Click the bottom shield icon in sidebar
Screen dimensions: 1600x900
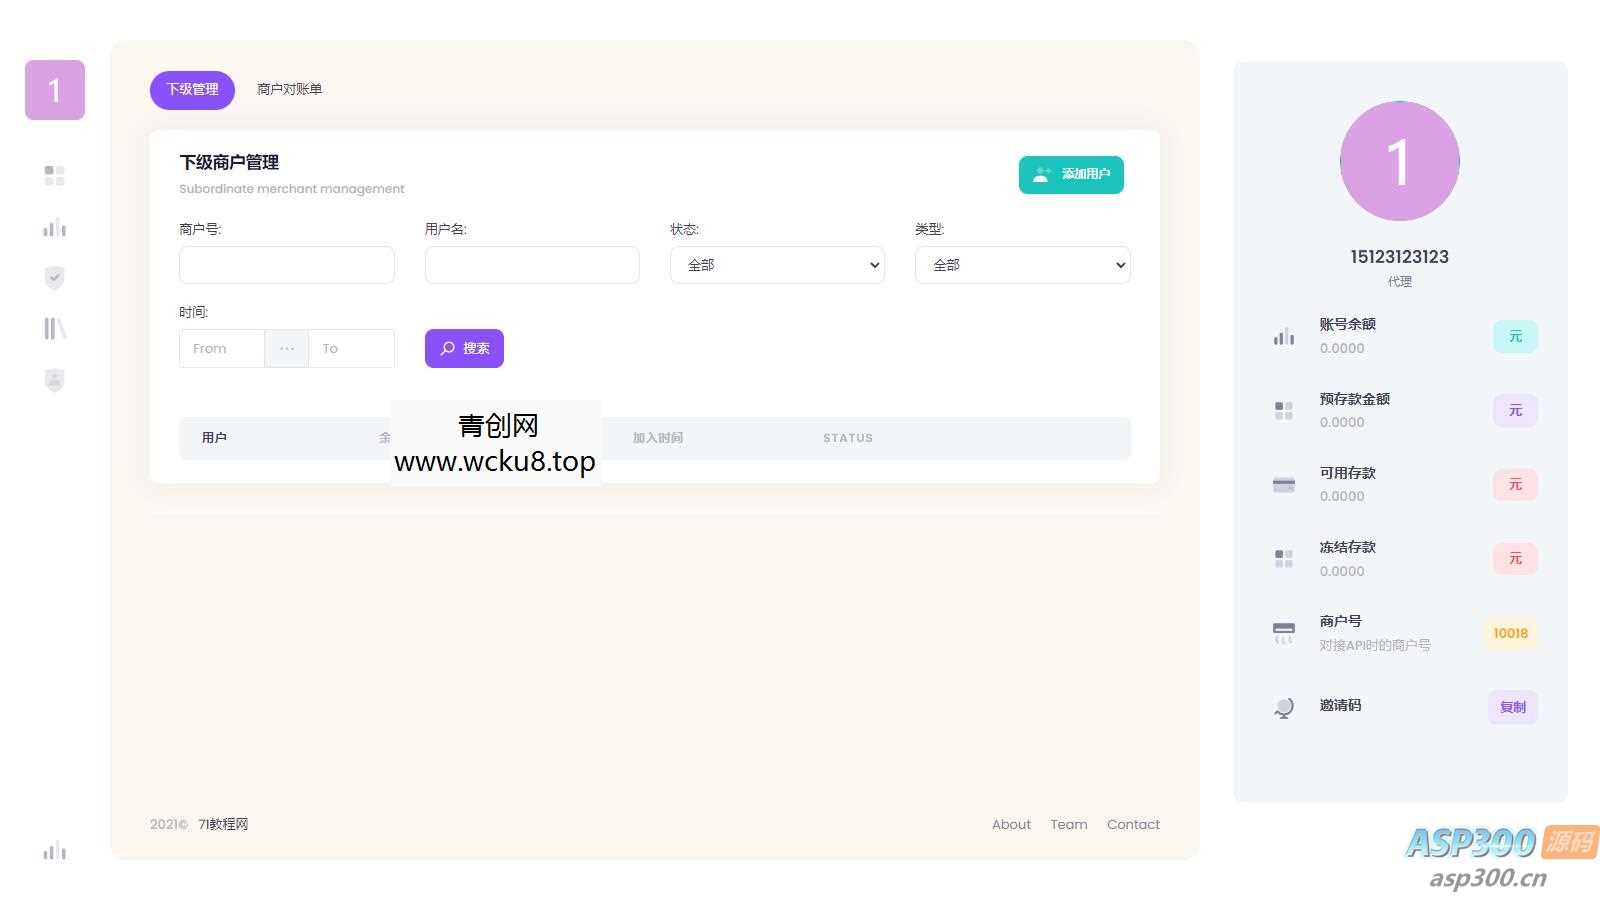pos(54,380)
